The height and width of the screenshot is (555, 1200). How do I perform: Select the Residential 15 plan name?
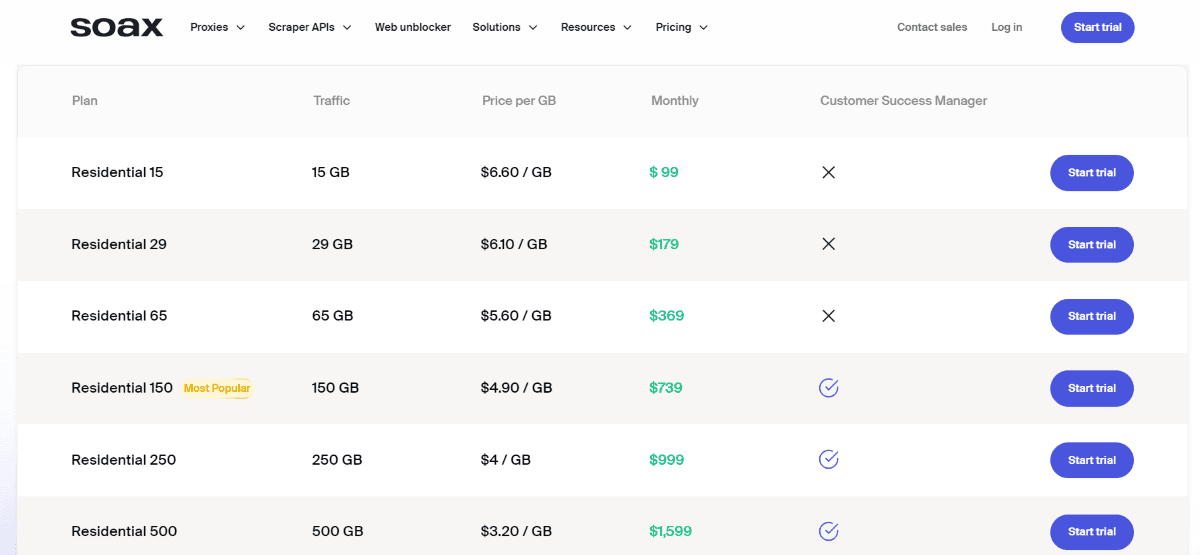click(x=117, y=172)
